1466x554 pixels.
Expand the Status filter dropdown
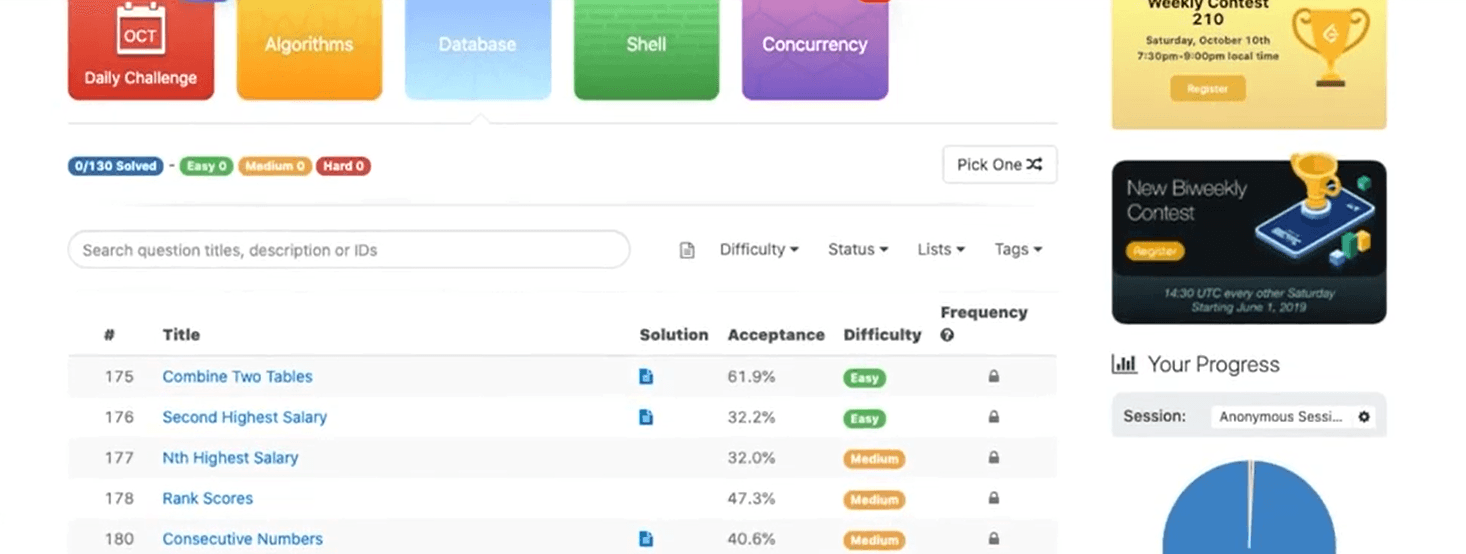pyautogui.click(x=858, y=250)
